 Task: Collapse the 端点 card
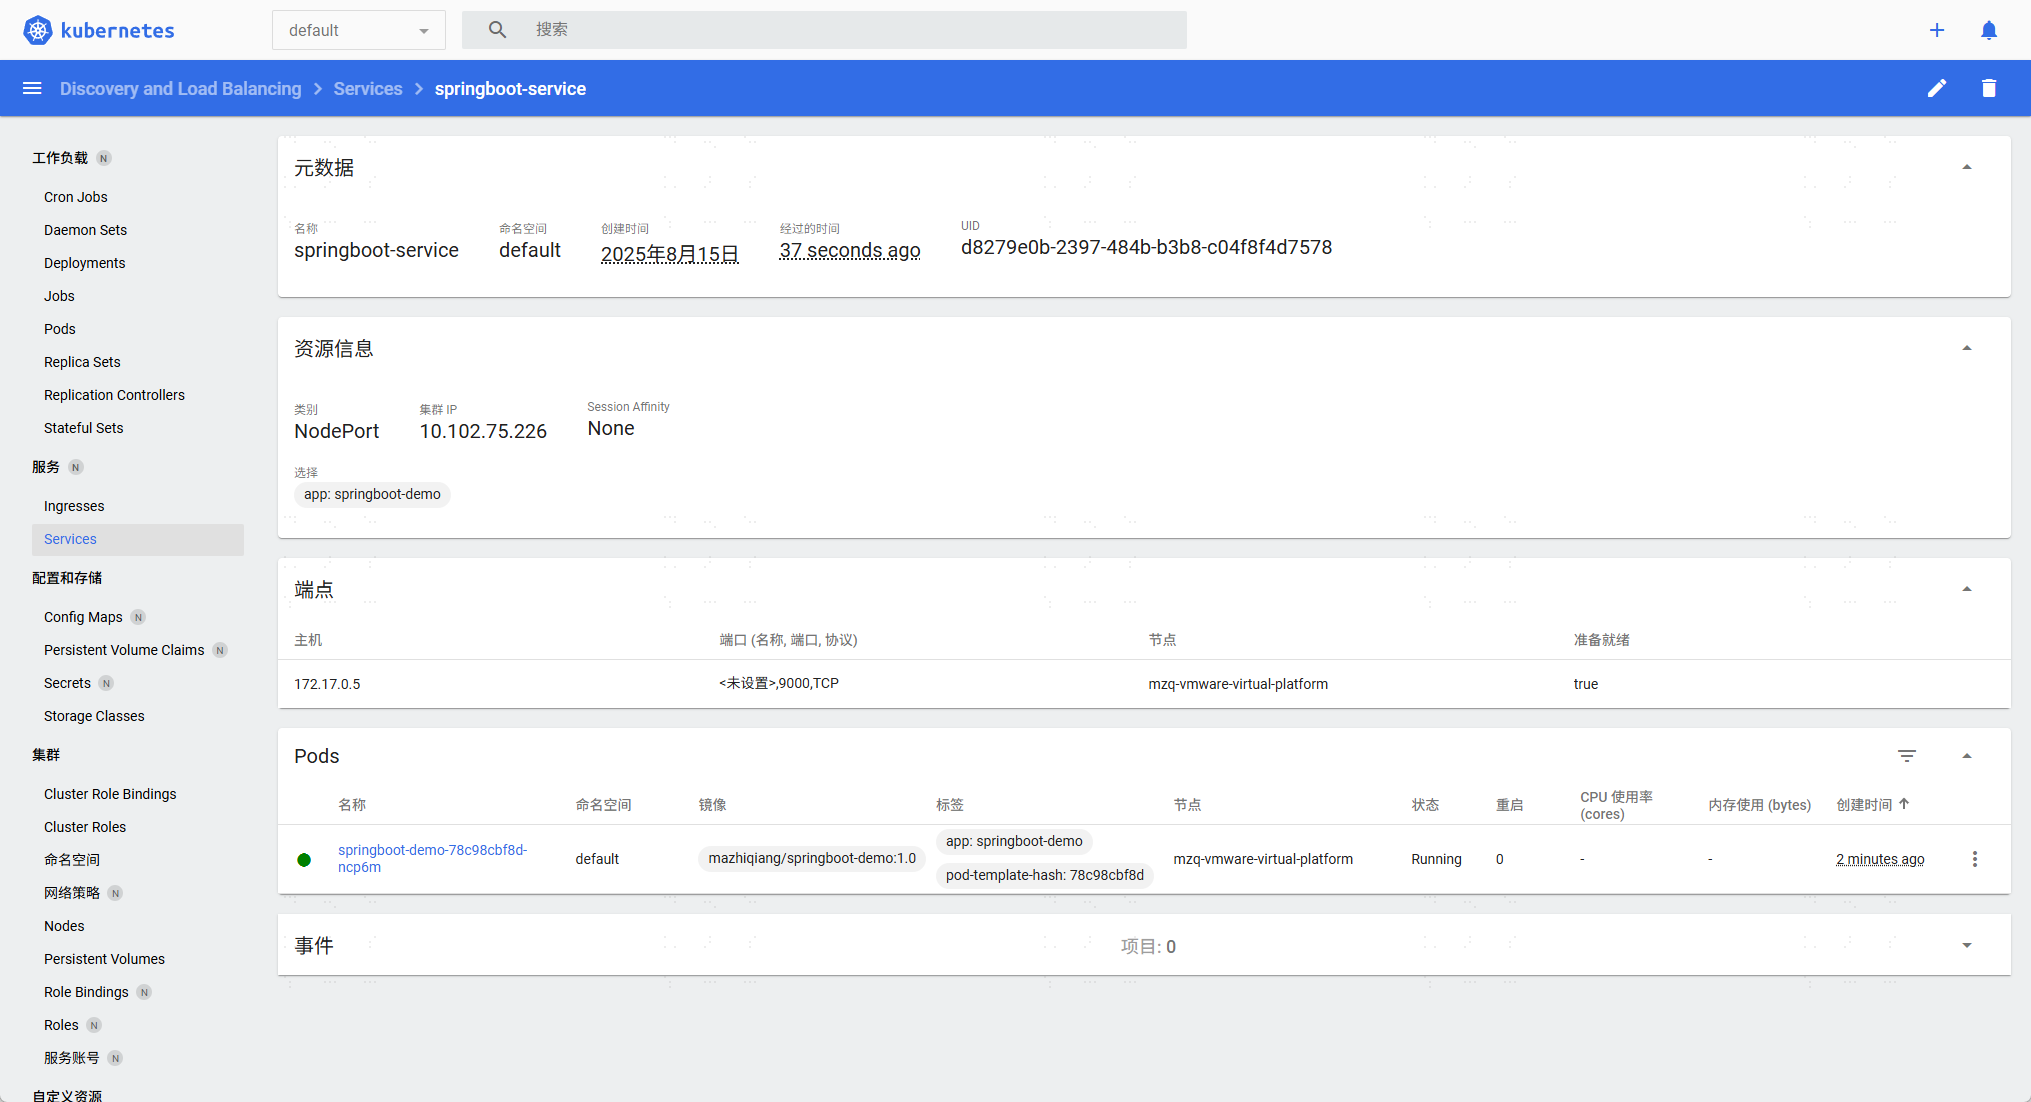(1966, 589)
